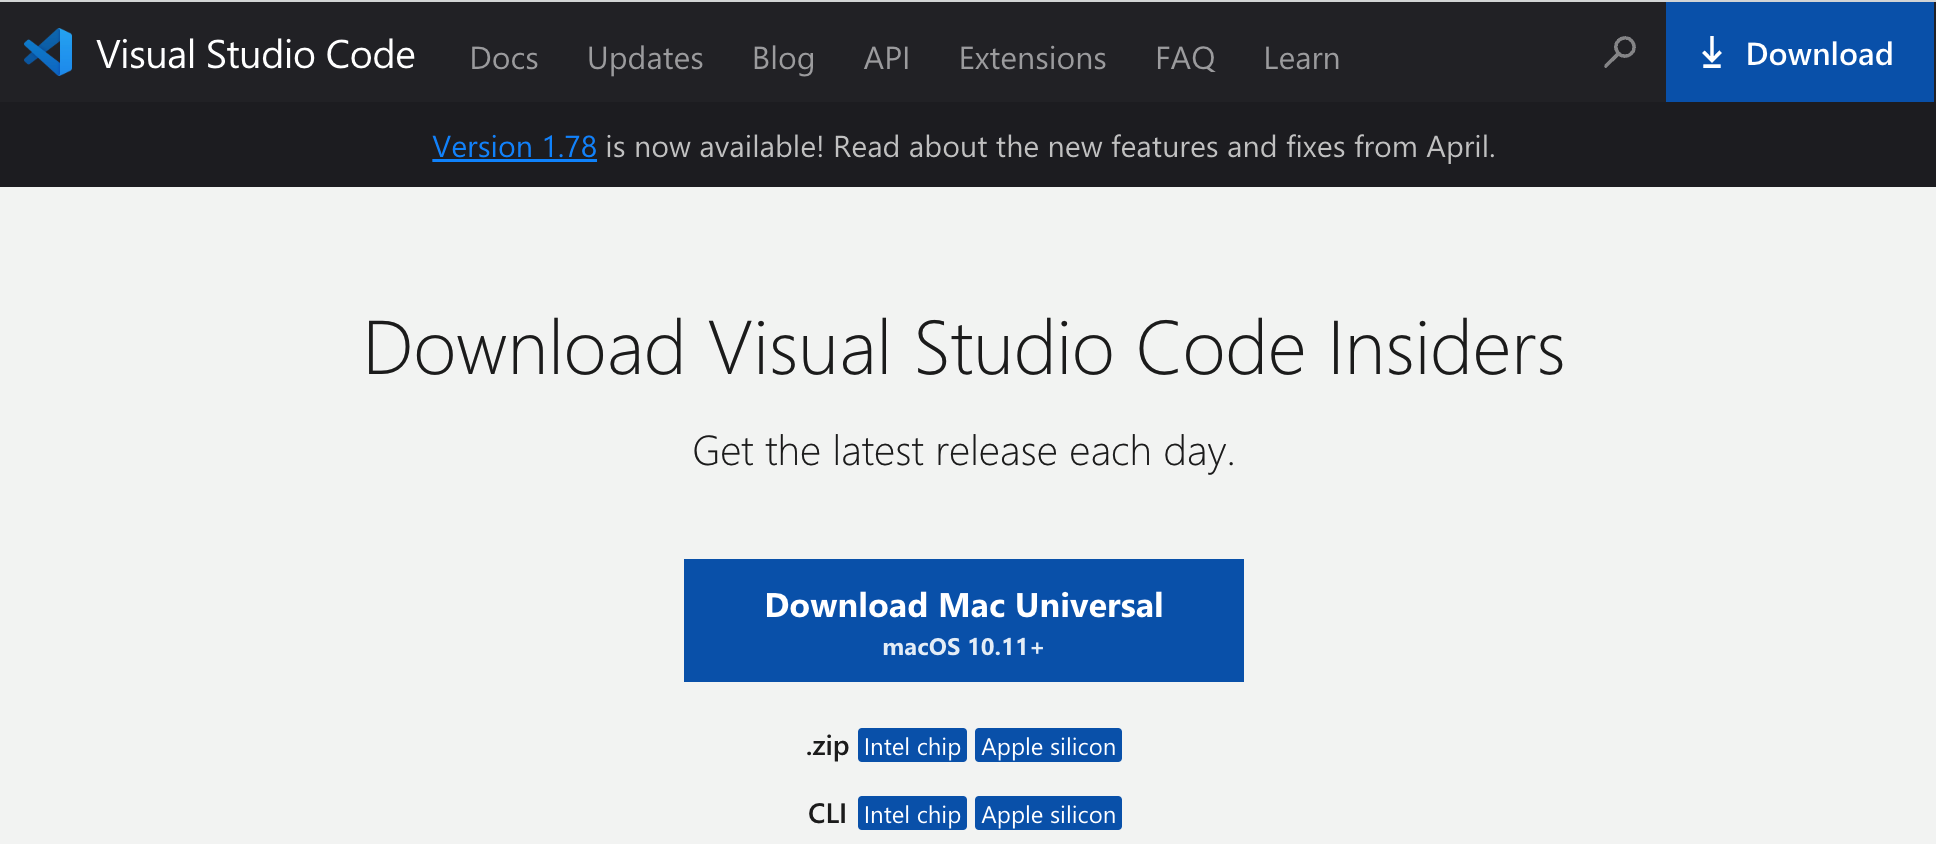Click the Visual Studio Code logo icon
The height and width of the screenshot is (844, 1936).
point(48,52)
